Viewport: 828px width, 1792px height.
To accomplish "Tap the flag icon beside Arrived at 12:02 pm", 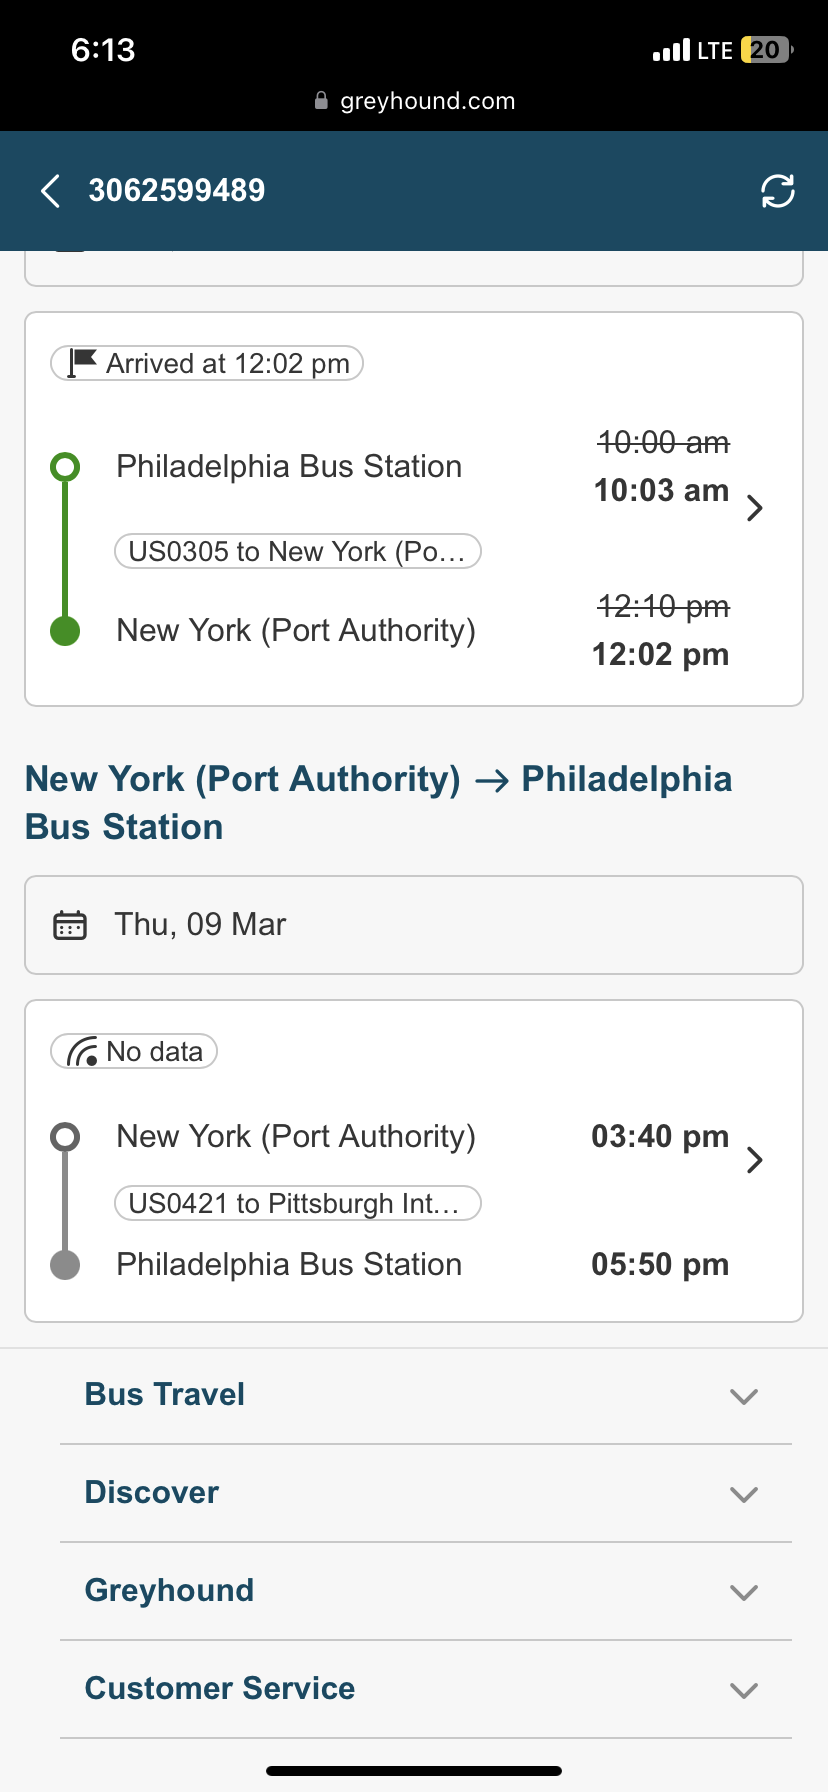I will tap(82, 362).
